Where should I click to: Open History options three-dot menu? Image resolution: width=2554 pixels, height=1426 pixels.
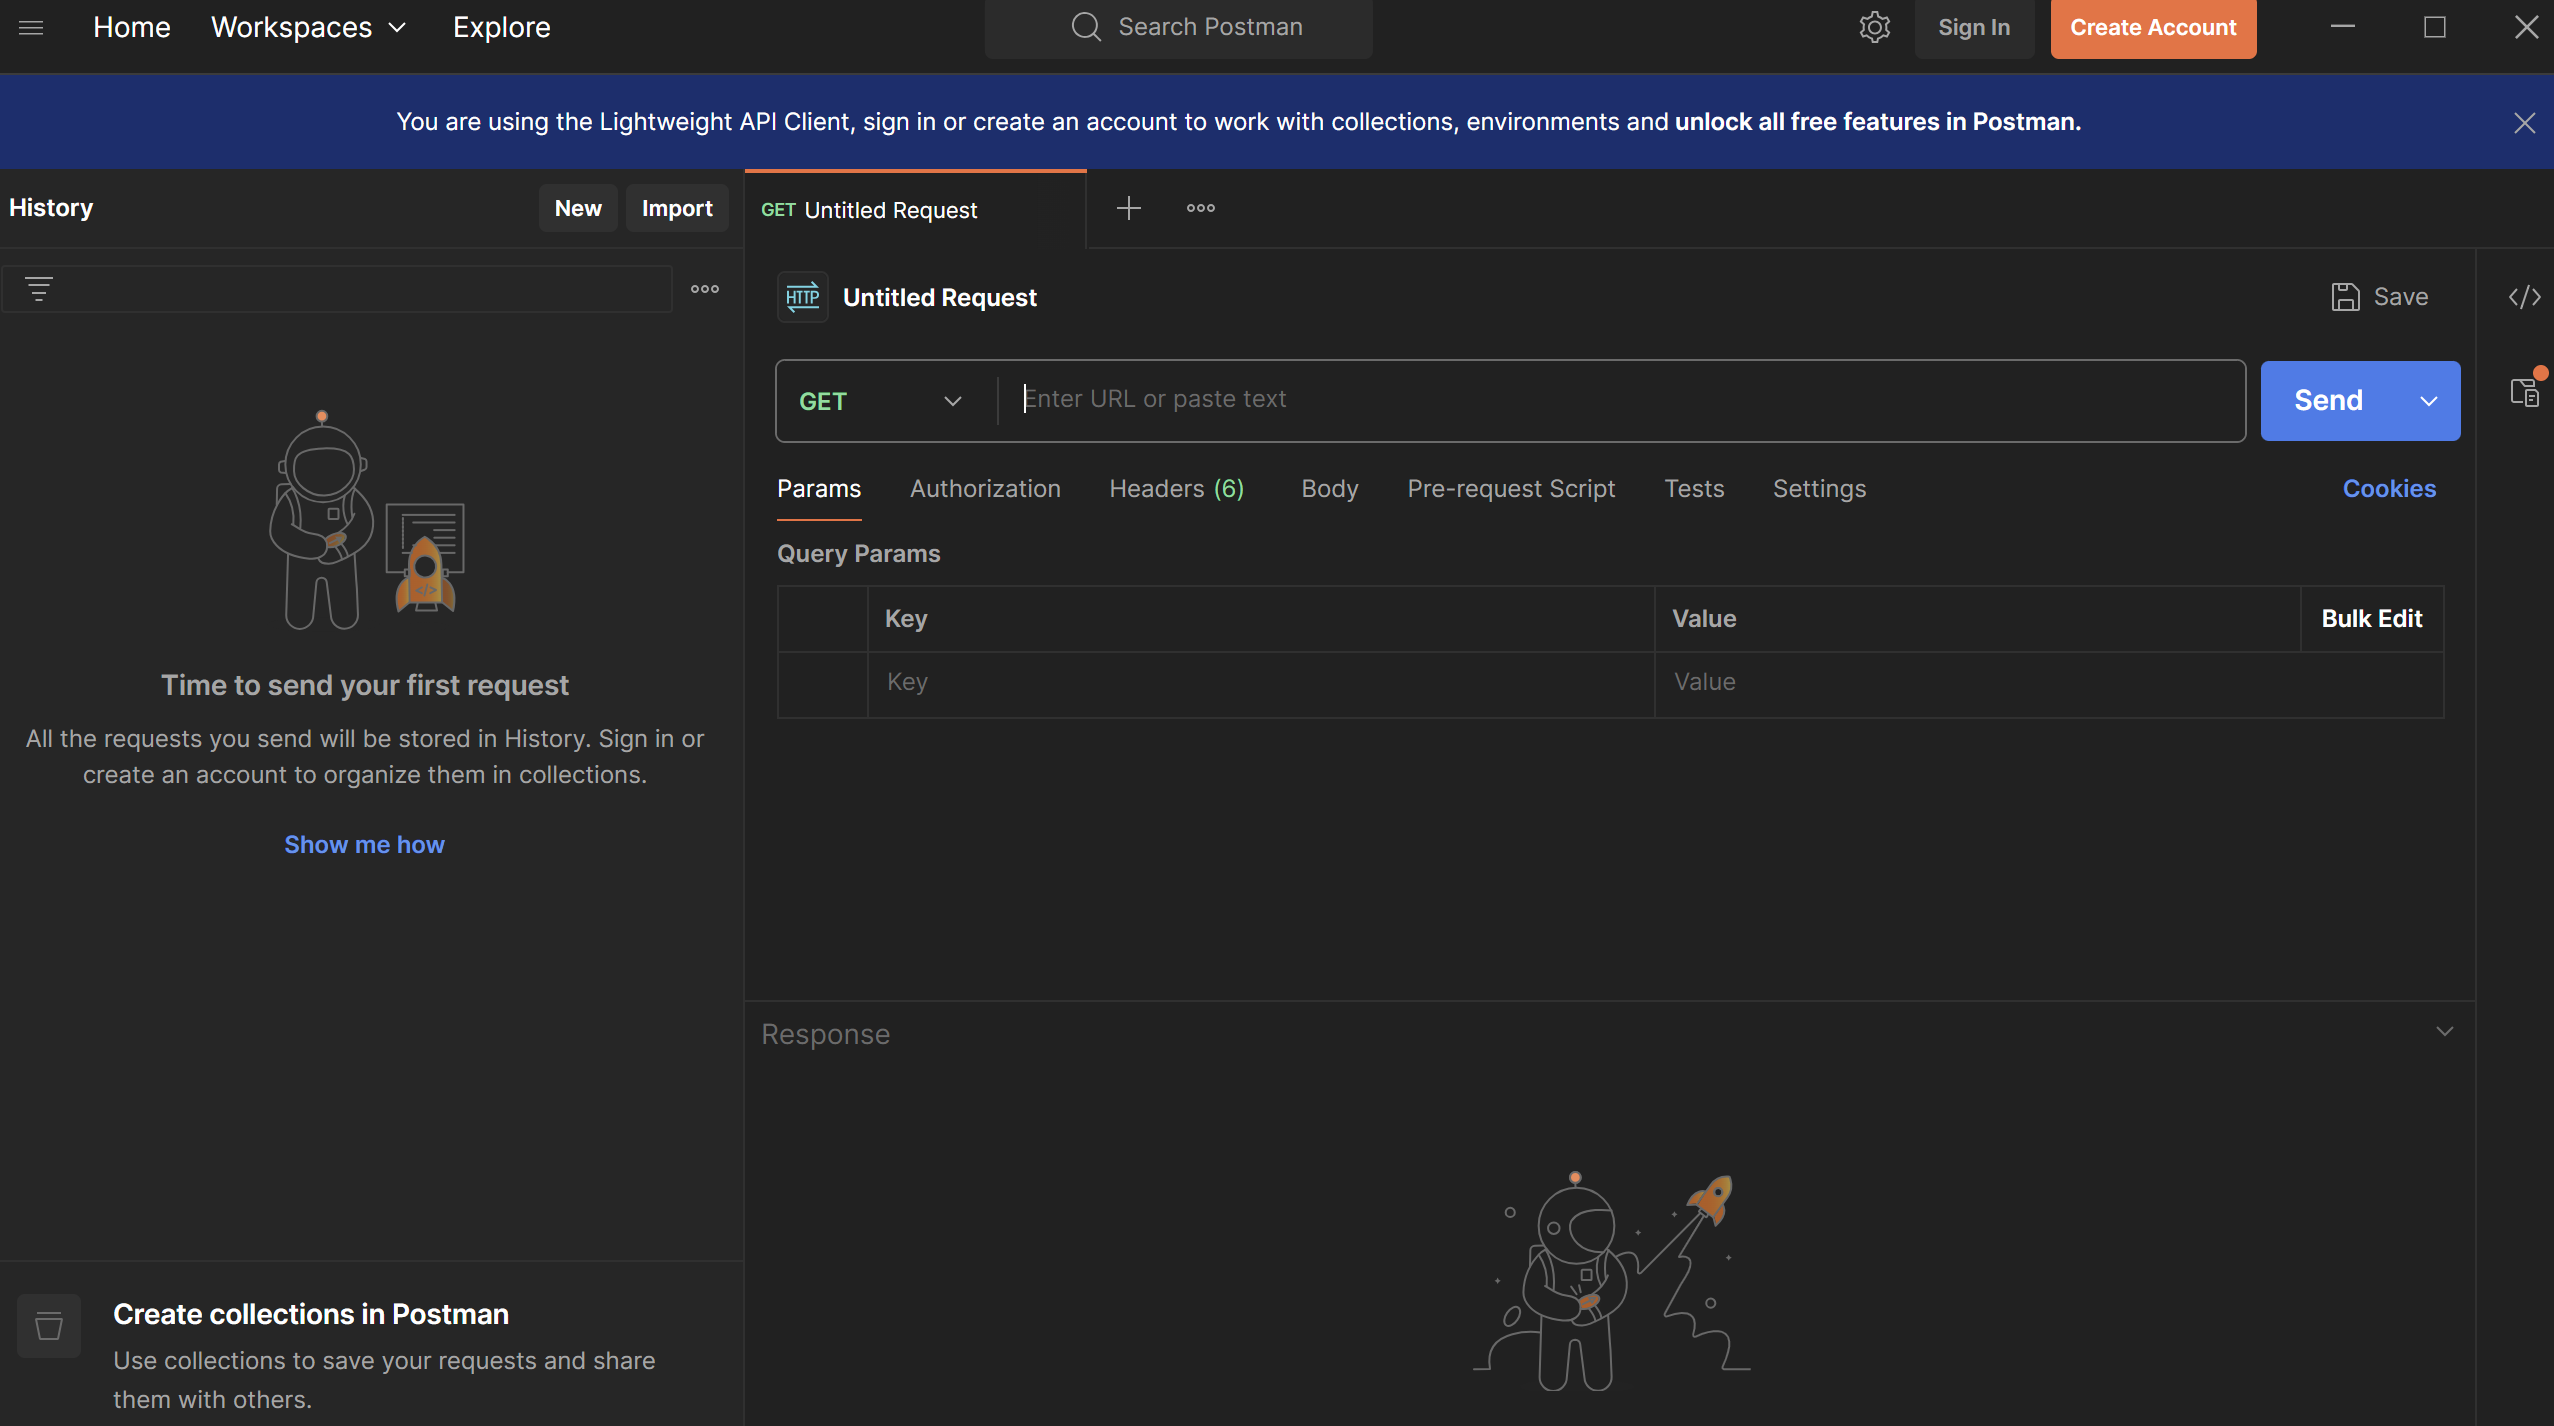pyautogui.click(x=705, y=289)
